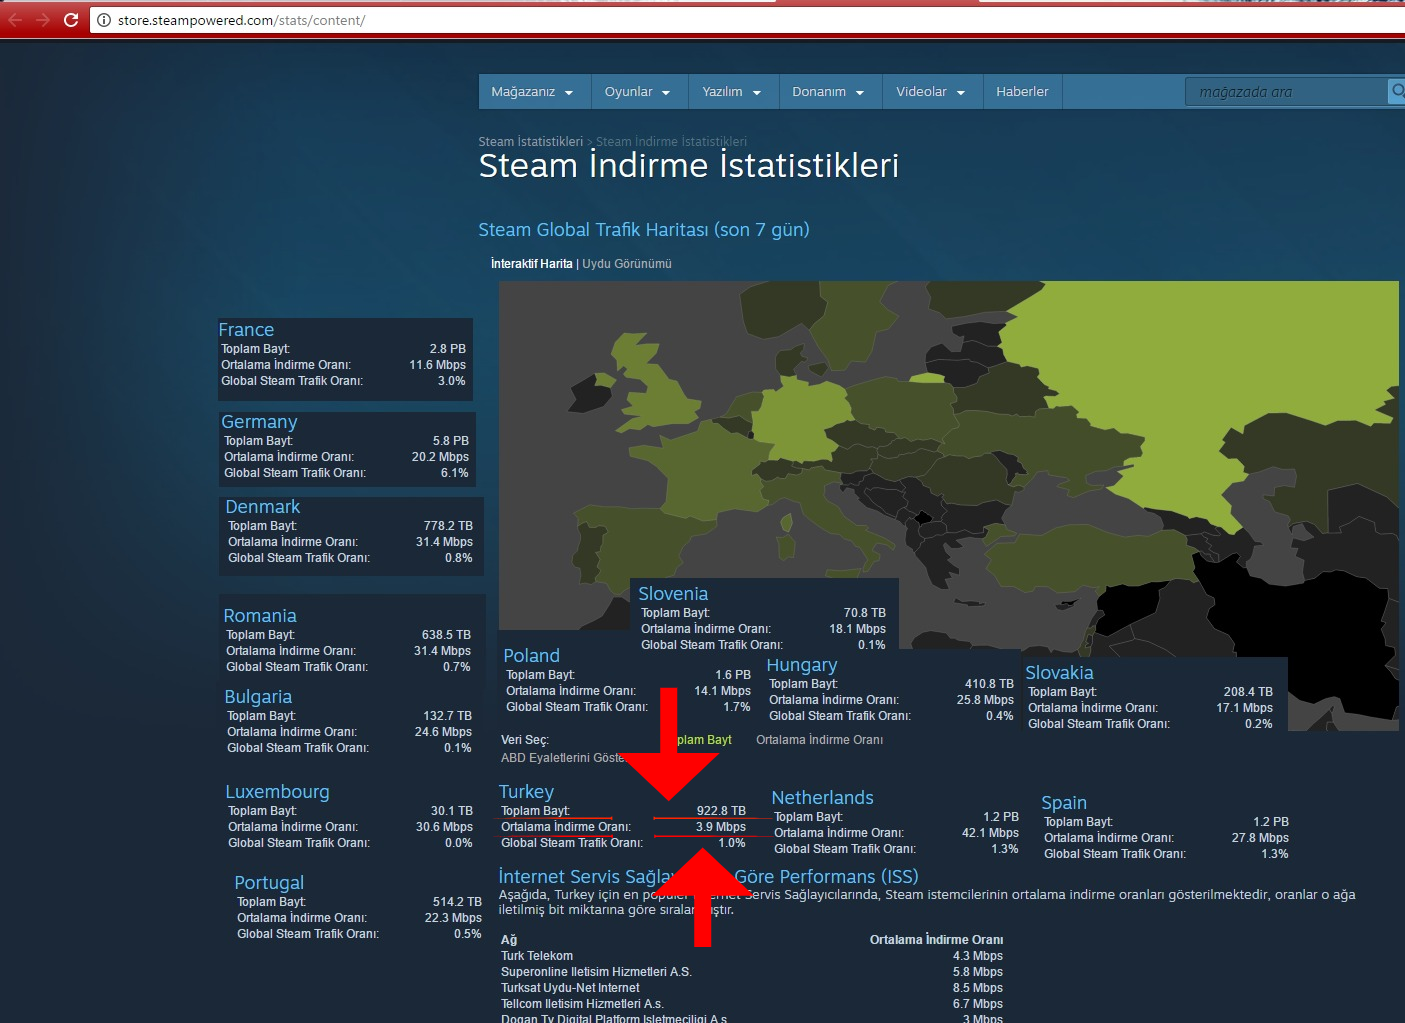This screenshot has width=1405, height=1023.
Task: Click the Turk Telekom 4.3 Mbps value
Action: coord(978,956)
